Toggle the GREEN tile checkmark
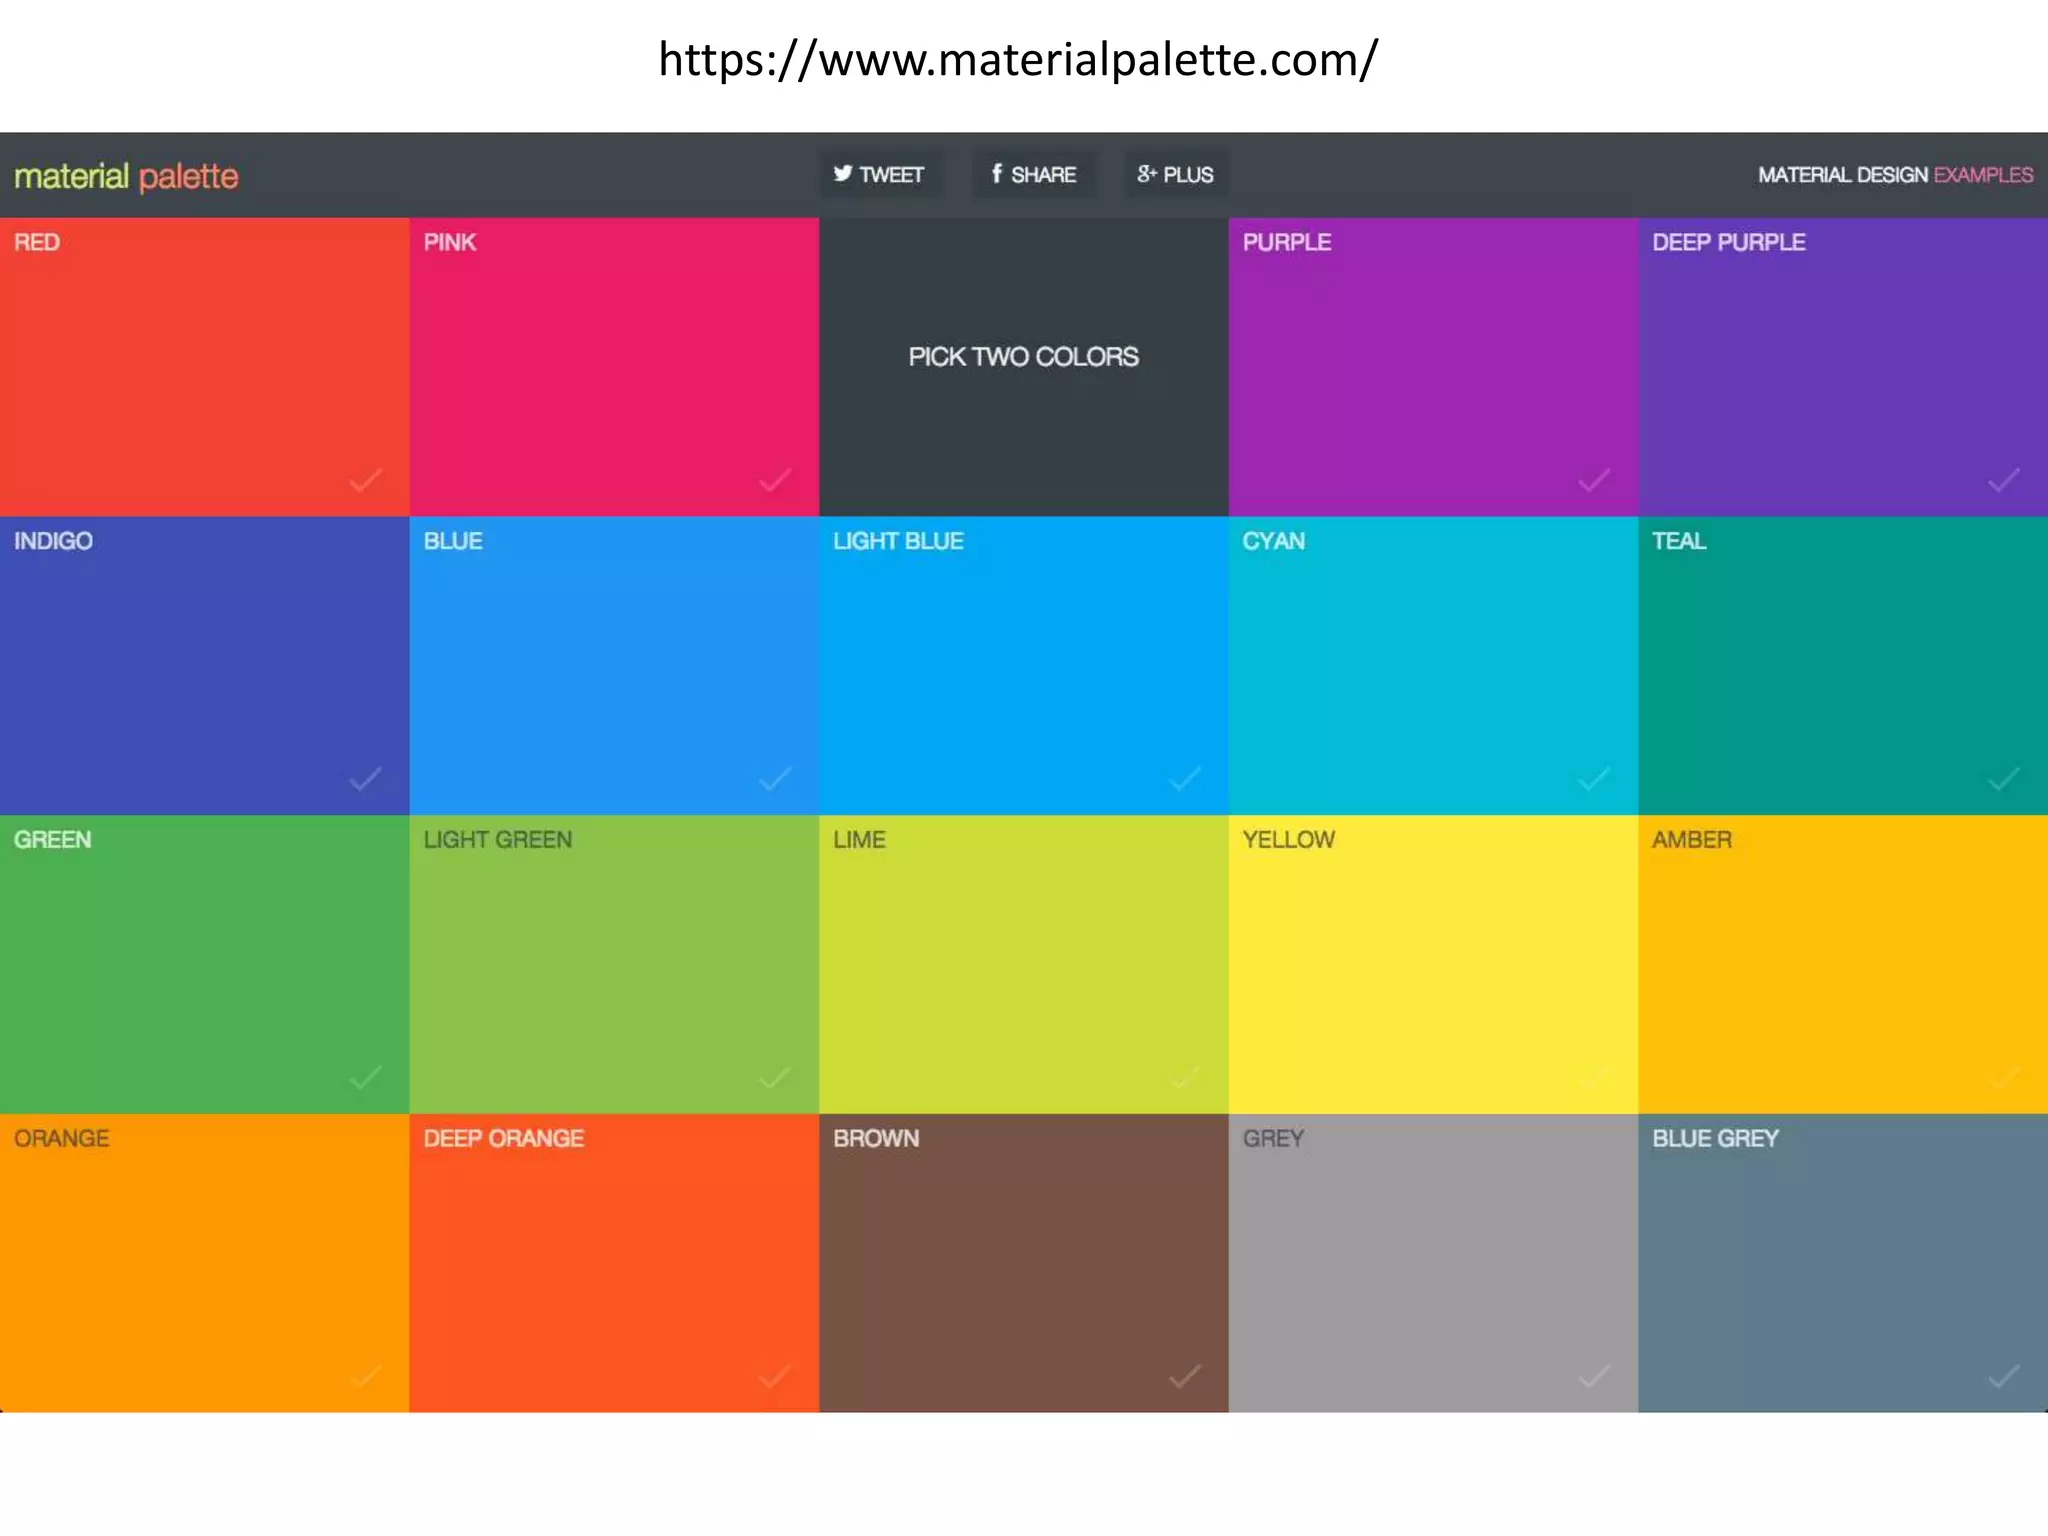 365,1077
